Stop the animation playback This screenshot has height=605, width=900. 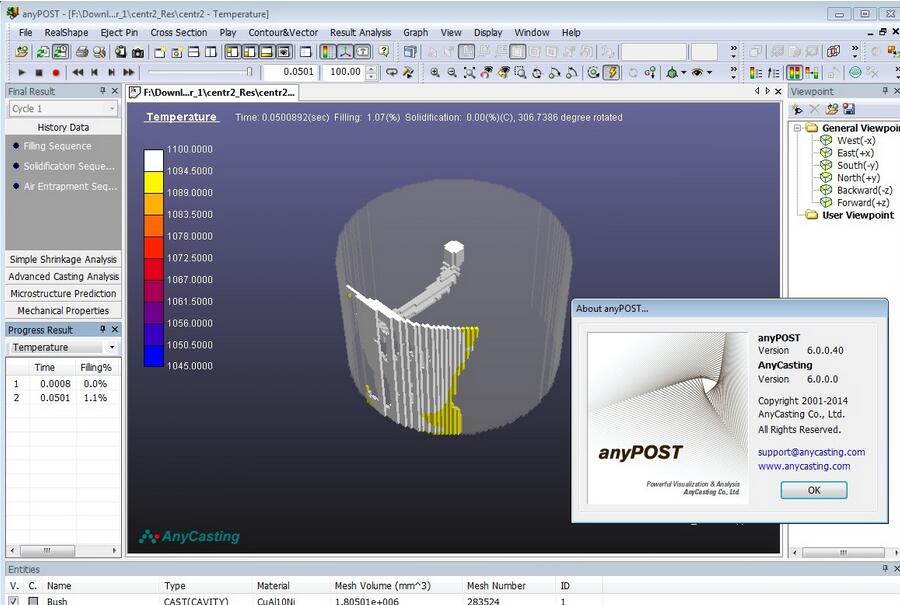39,72
